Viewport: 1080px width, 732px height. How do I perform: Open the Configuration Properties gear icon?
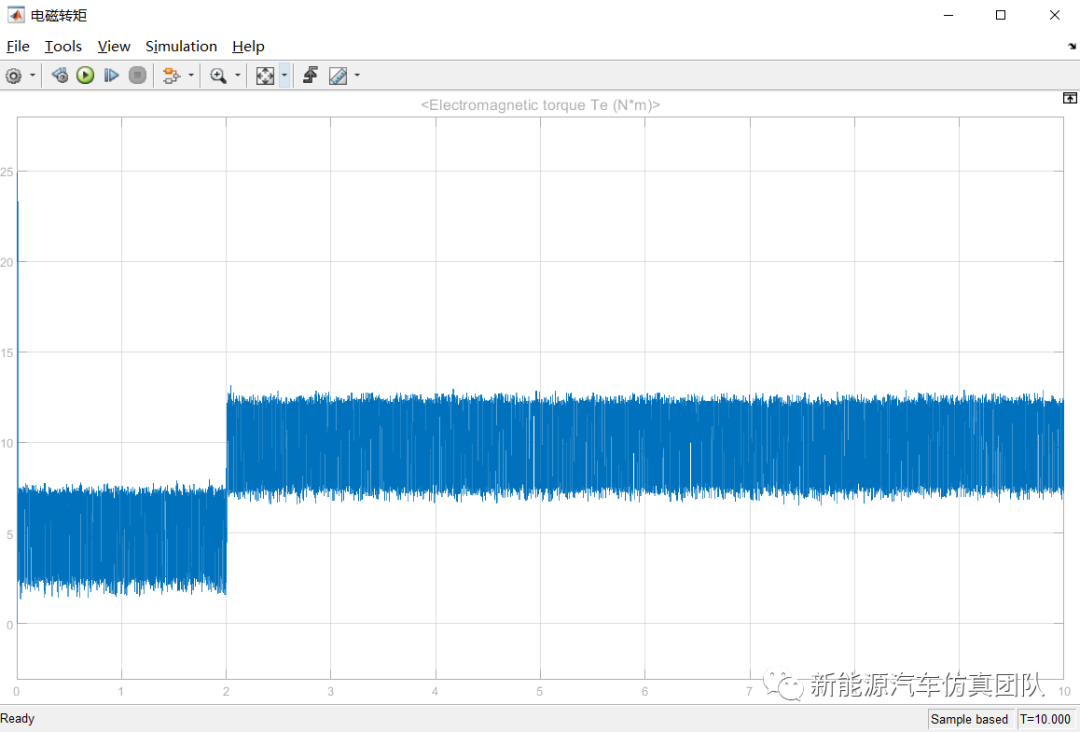pos(14,76)
